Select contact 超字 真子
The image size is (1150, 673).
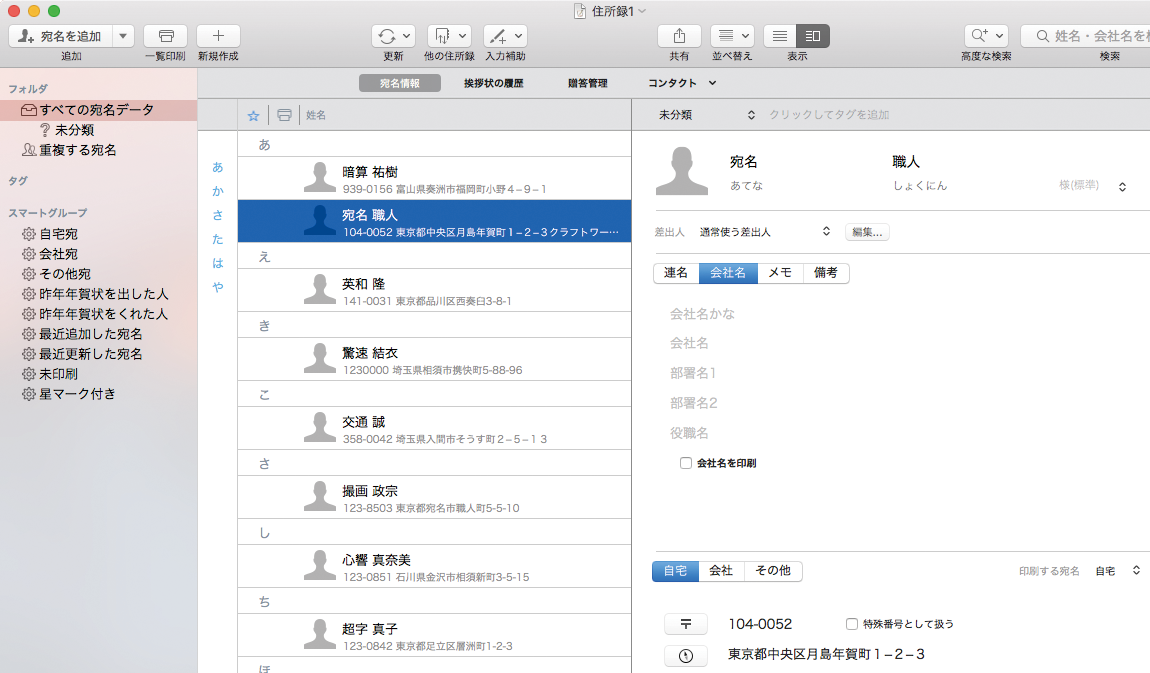pyautogui.click(x=434, y=635)
